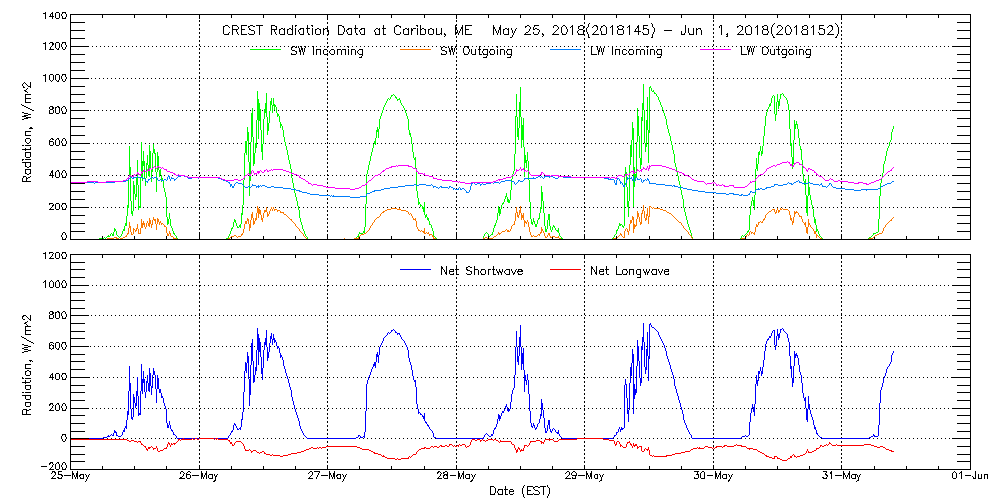The image size is (1000, 500).
Task: Click the CREST Radiation Data chart title
Action: click(x=530, y=30)
